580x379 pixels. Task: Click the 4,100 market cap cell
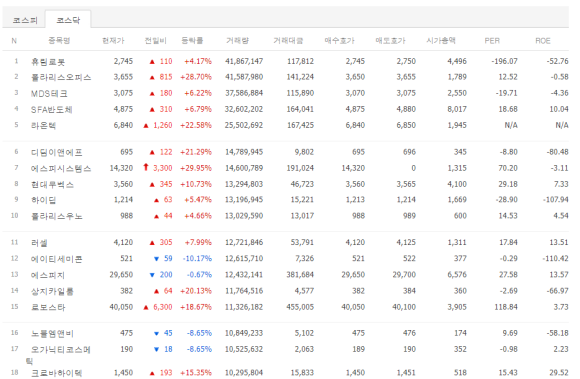coord(457,184)
